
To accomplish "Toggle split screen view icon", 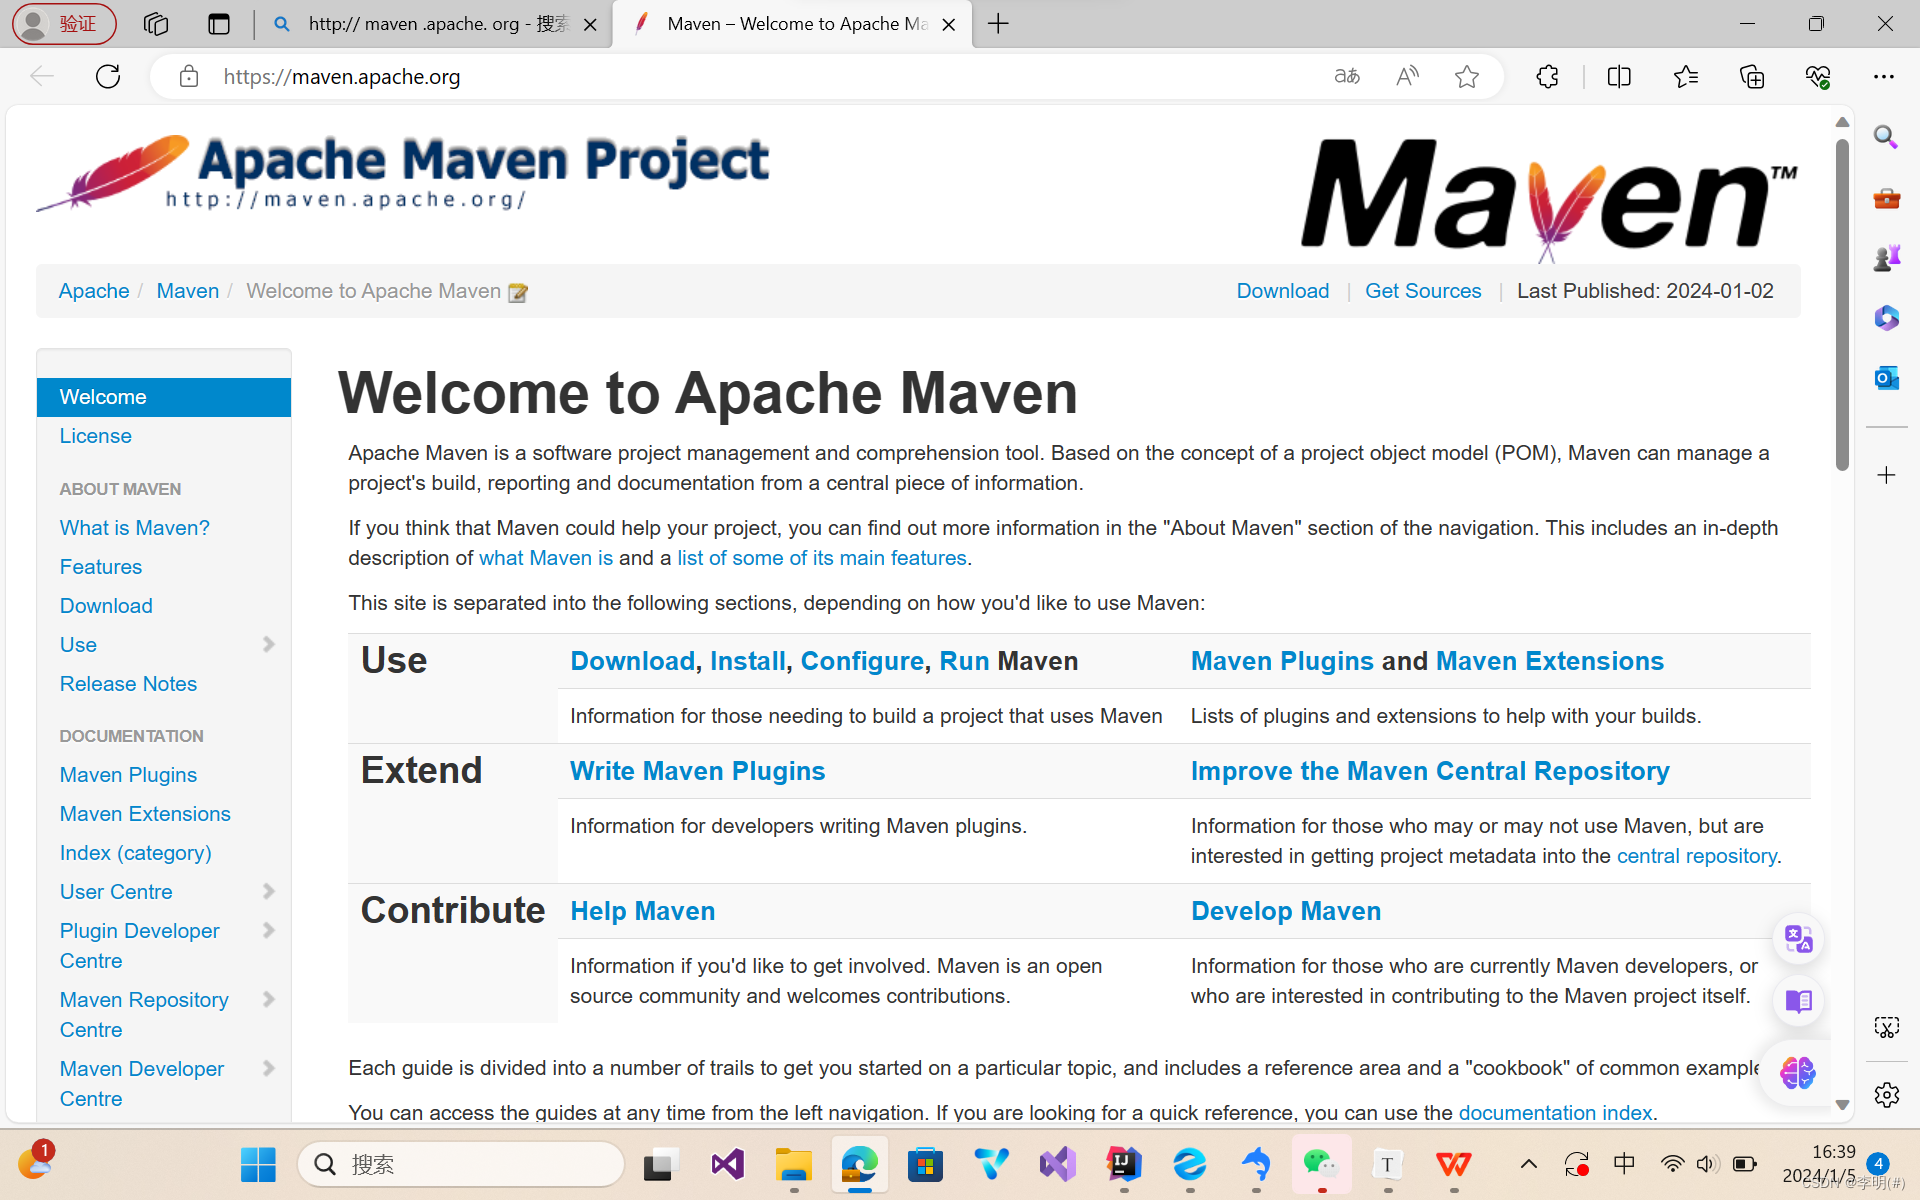I will (1619, 77).
